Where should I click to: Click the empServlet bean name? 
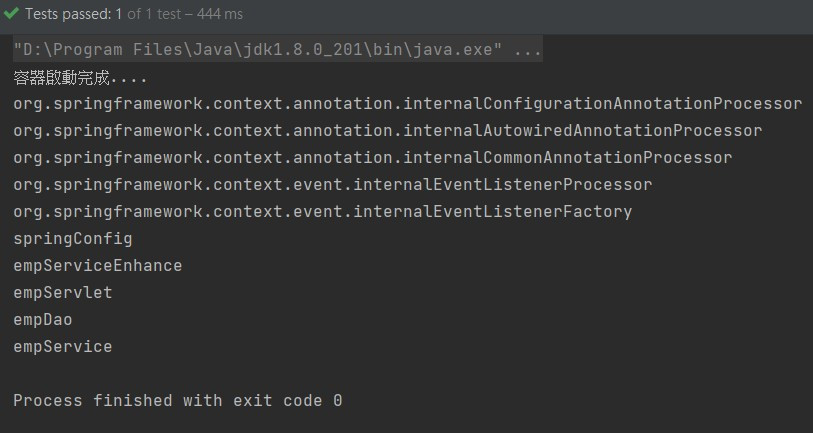(x=63, y=292)
